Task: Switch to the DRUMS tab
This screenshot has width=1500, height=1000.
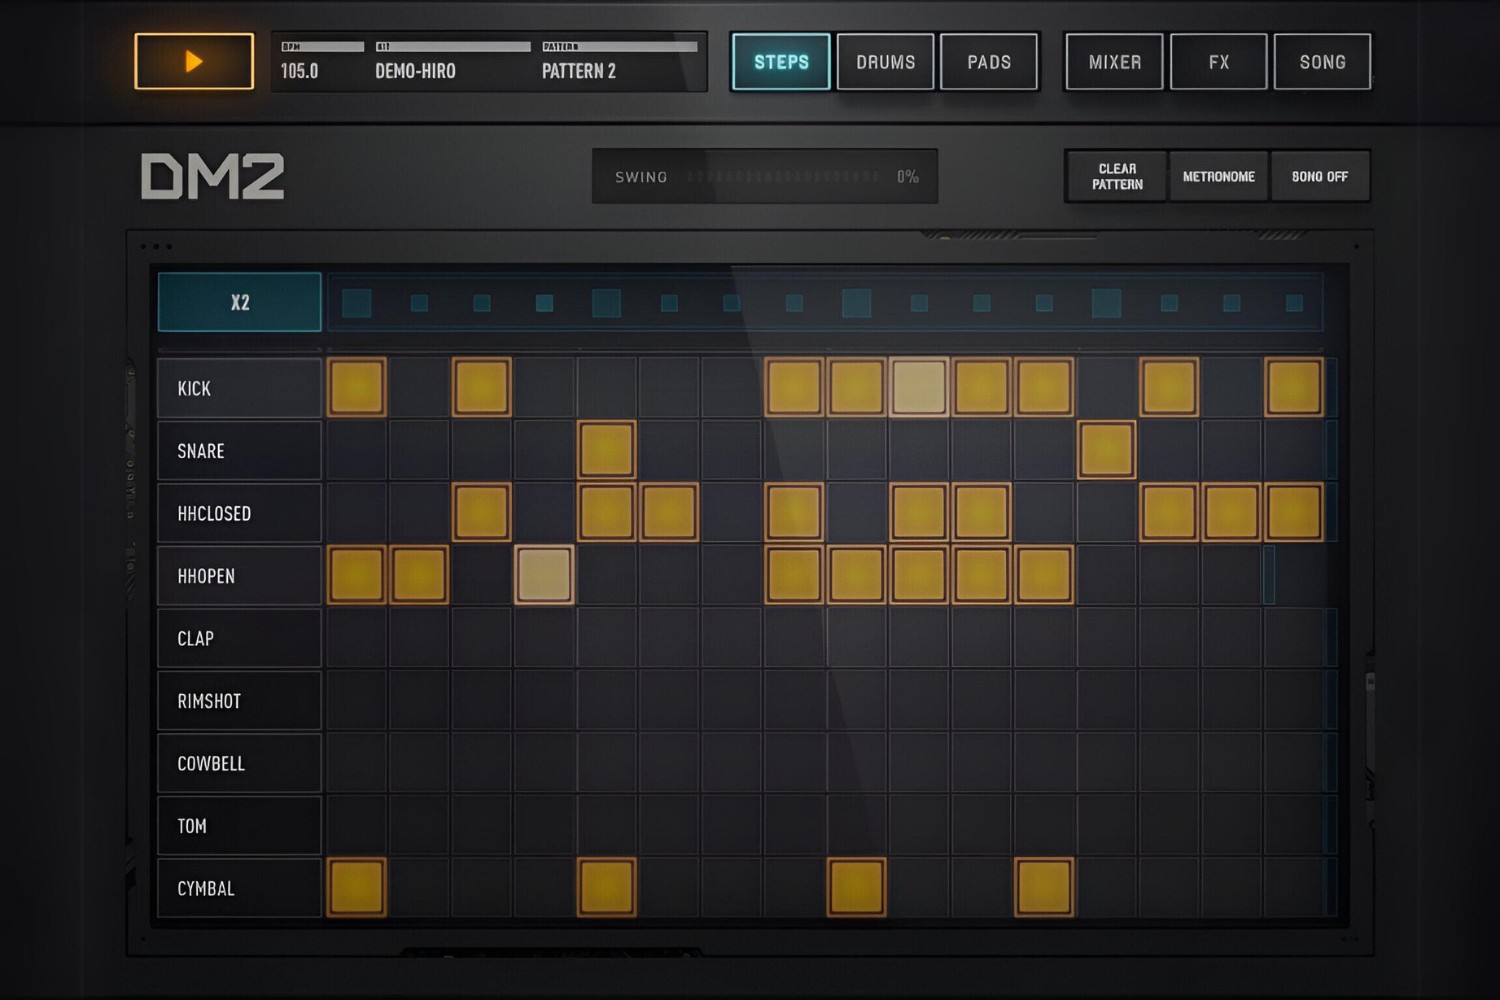Action: pyautogui.click(x=884, y=61)
